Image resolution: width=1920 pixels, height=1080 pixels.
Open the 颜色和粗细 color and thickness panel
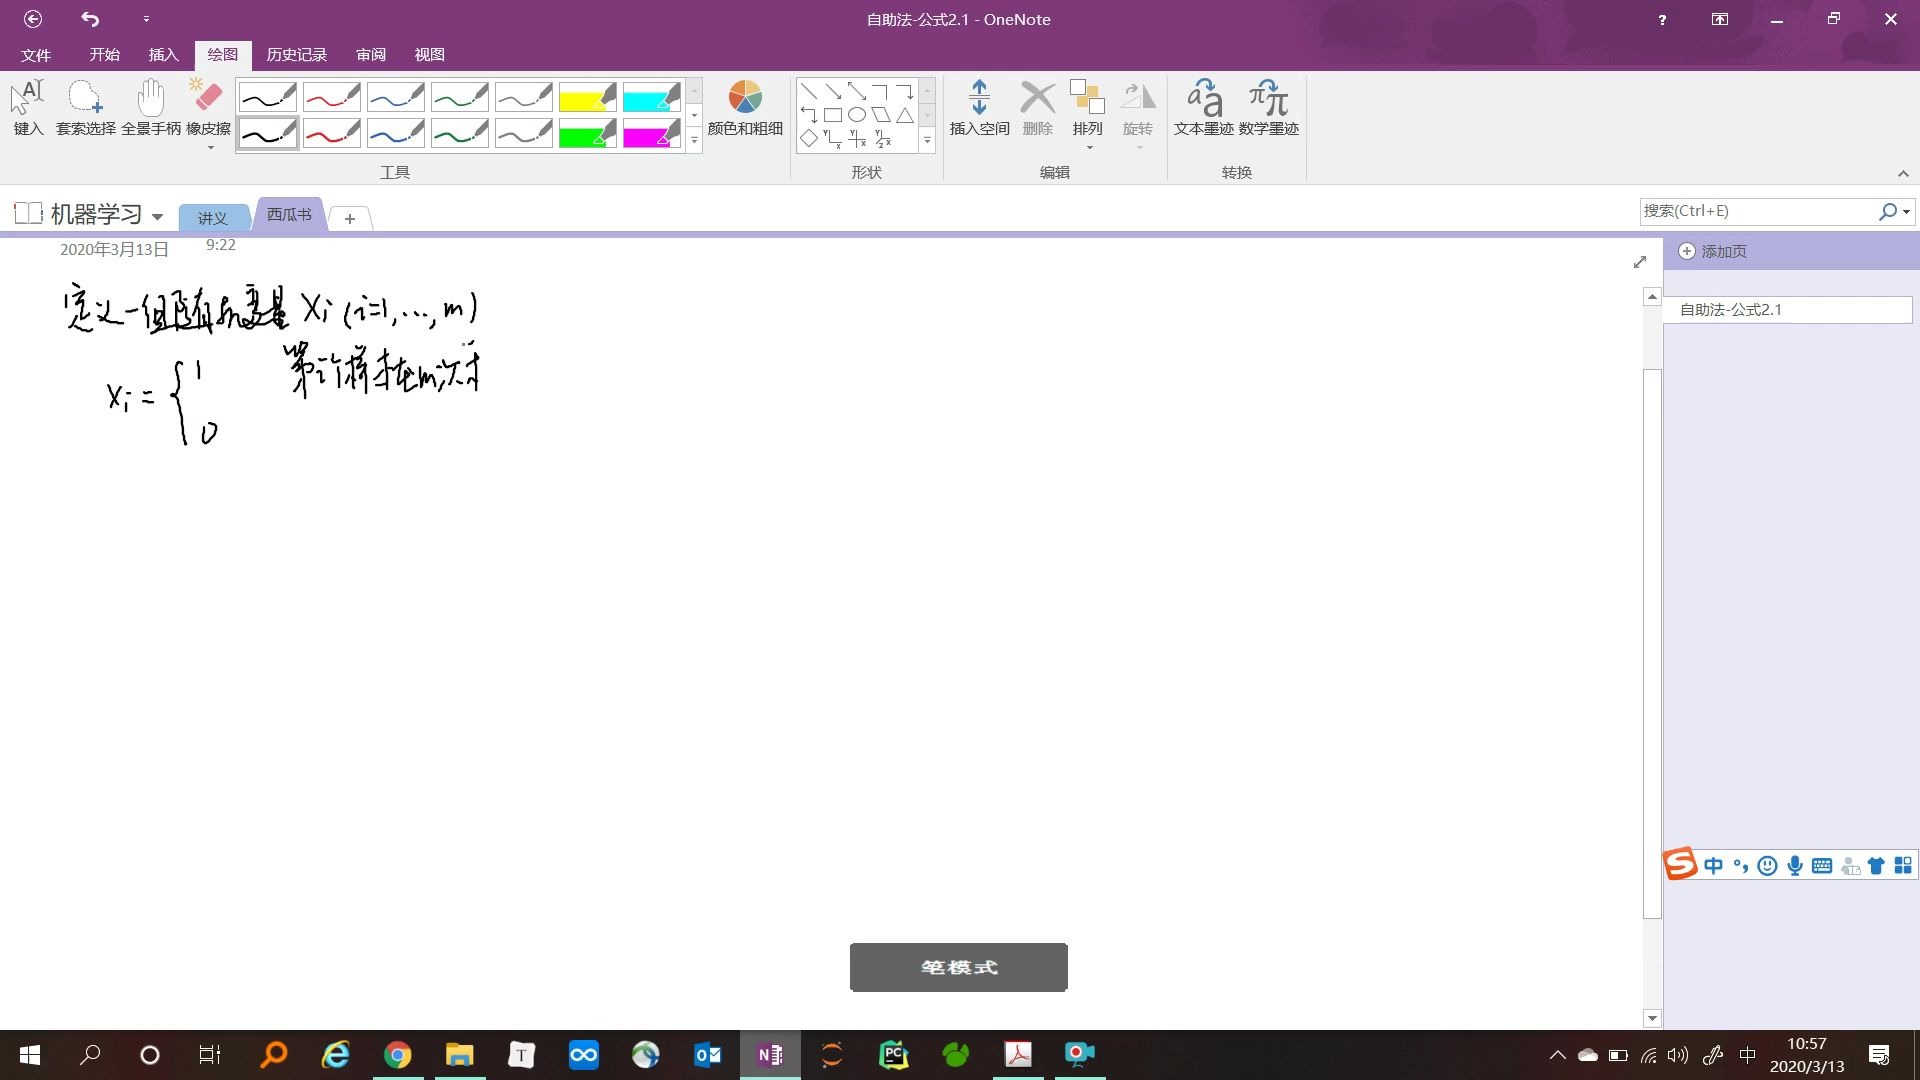pos(744,108)
